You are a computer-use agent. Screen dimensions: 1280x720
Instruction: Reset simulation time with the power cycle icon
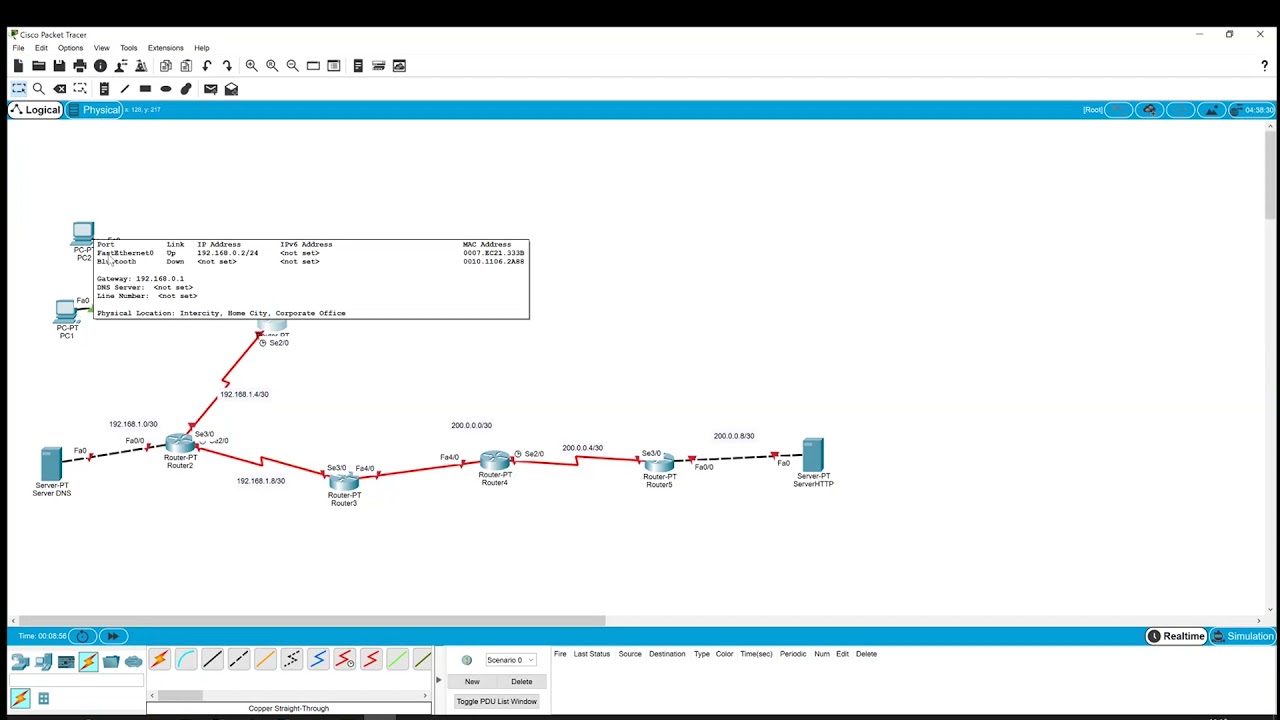tap(82, 636)
